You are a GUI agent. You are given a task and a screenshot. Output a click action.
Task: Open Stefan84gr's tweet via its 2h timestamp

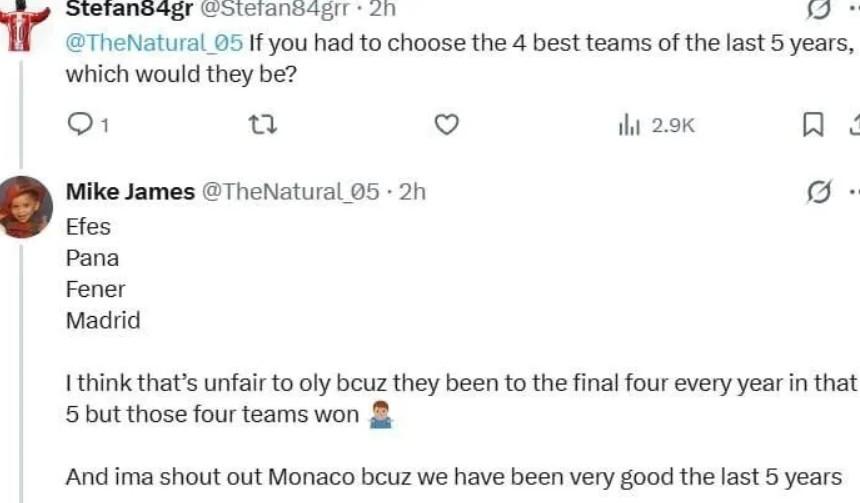[382, 9]
